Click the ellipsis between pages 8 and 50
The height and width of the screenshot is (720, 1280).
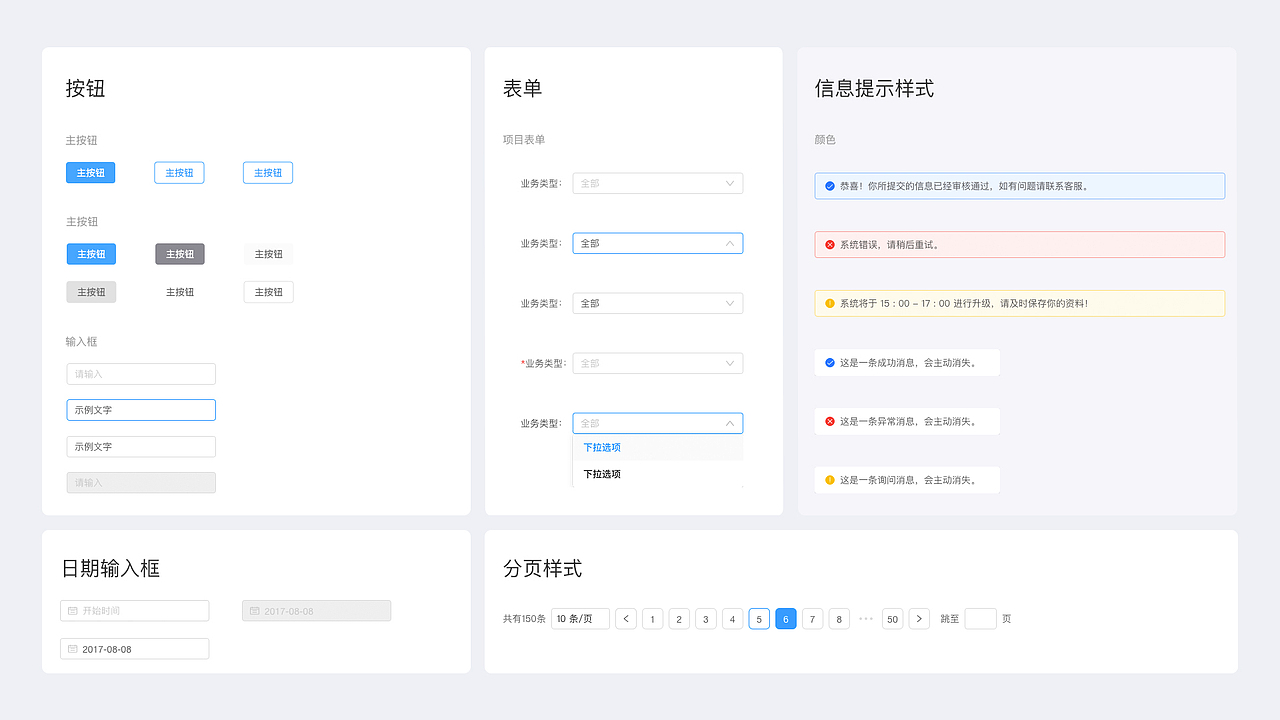click(x=866, y=619)
